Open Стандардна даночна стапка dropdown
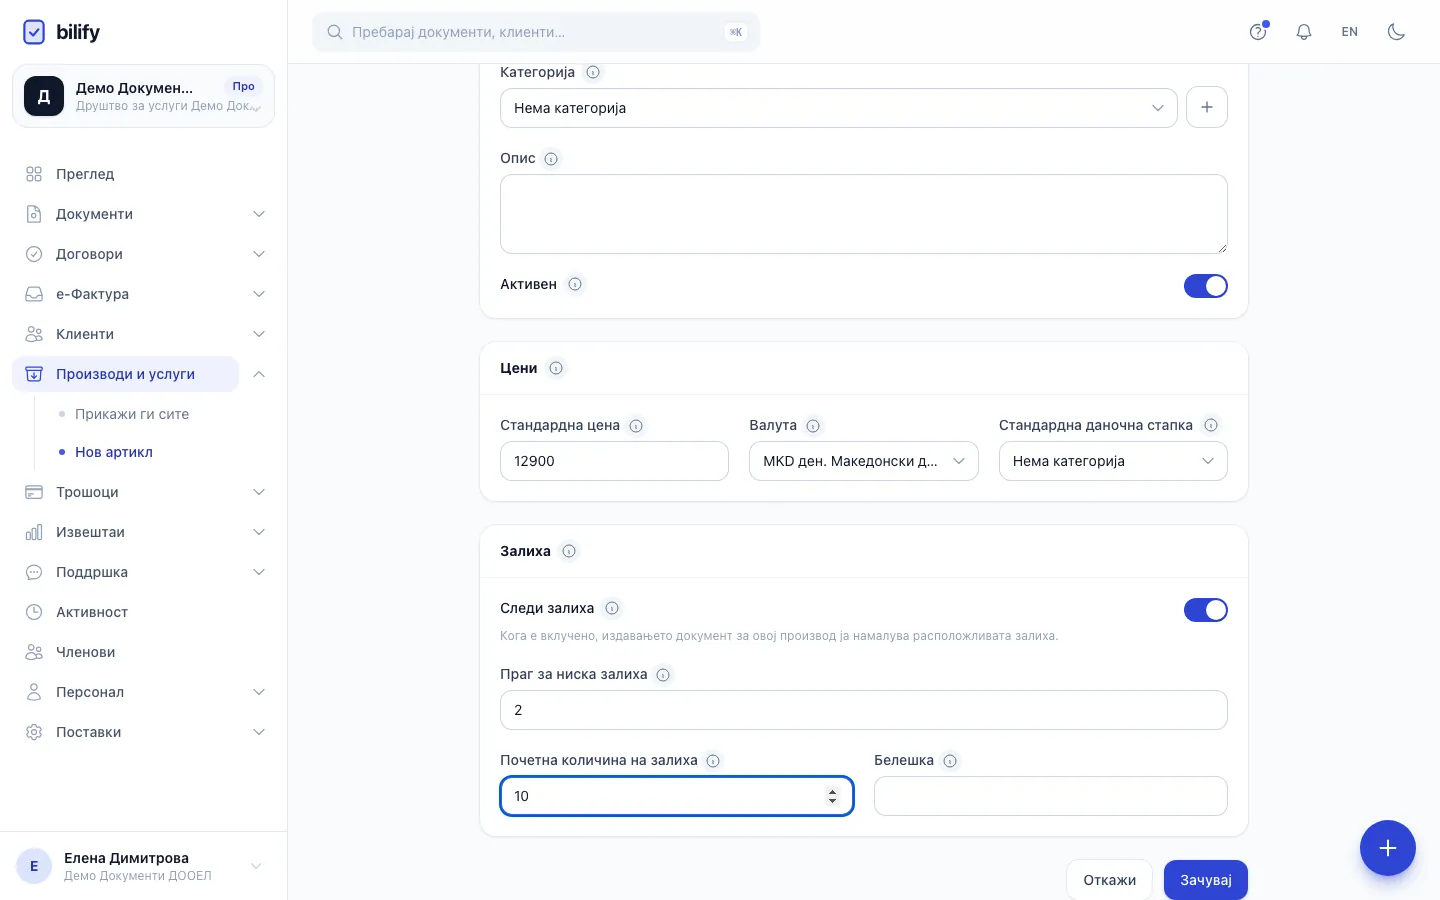 click(1113, 461)
